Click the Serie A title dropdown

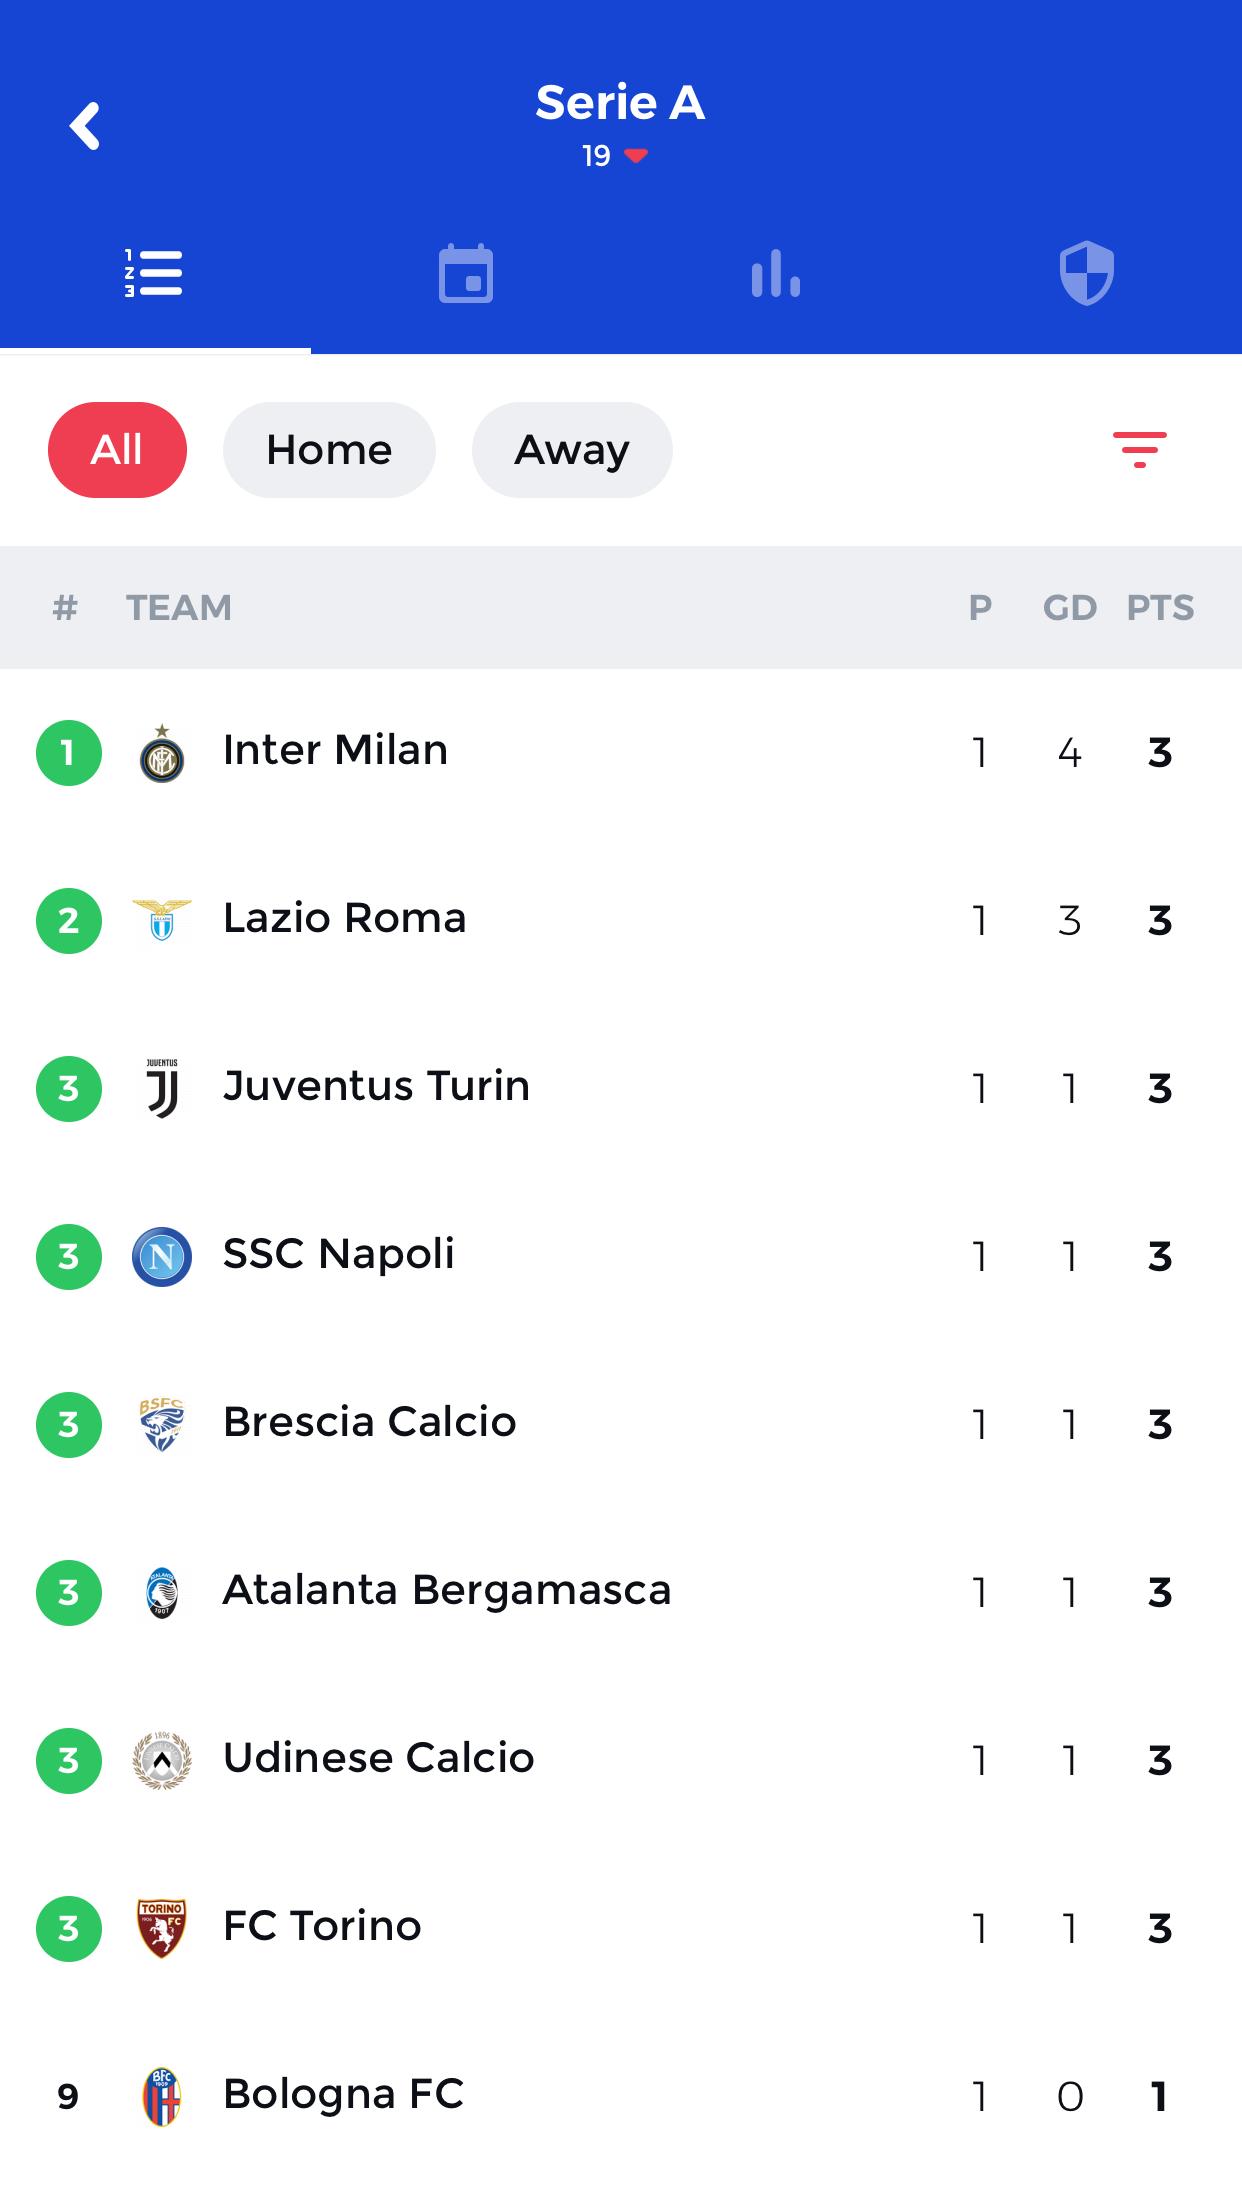(x=620, y=103)
